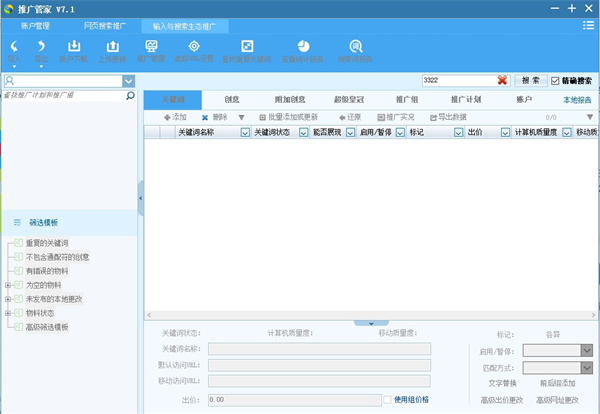Expand the 未发布的本地更改 tree node
The width and height of the screenshot is (600, 414).
[x=8, y=298]
